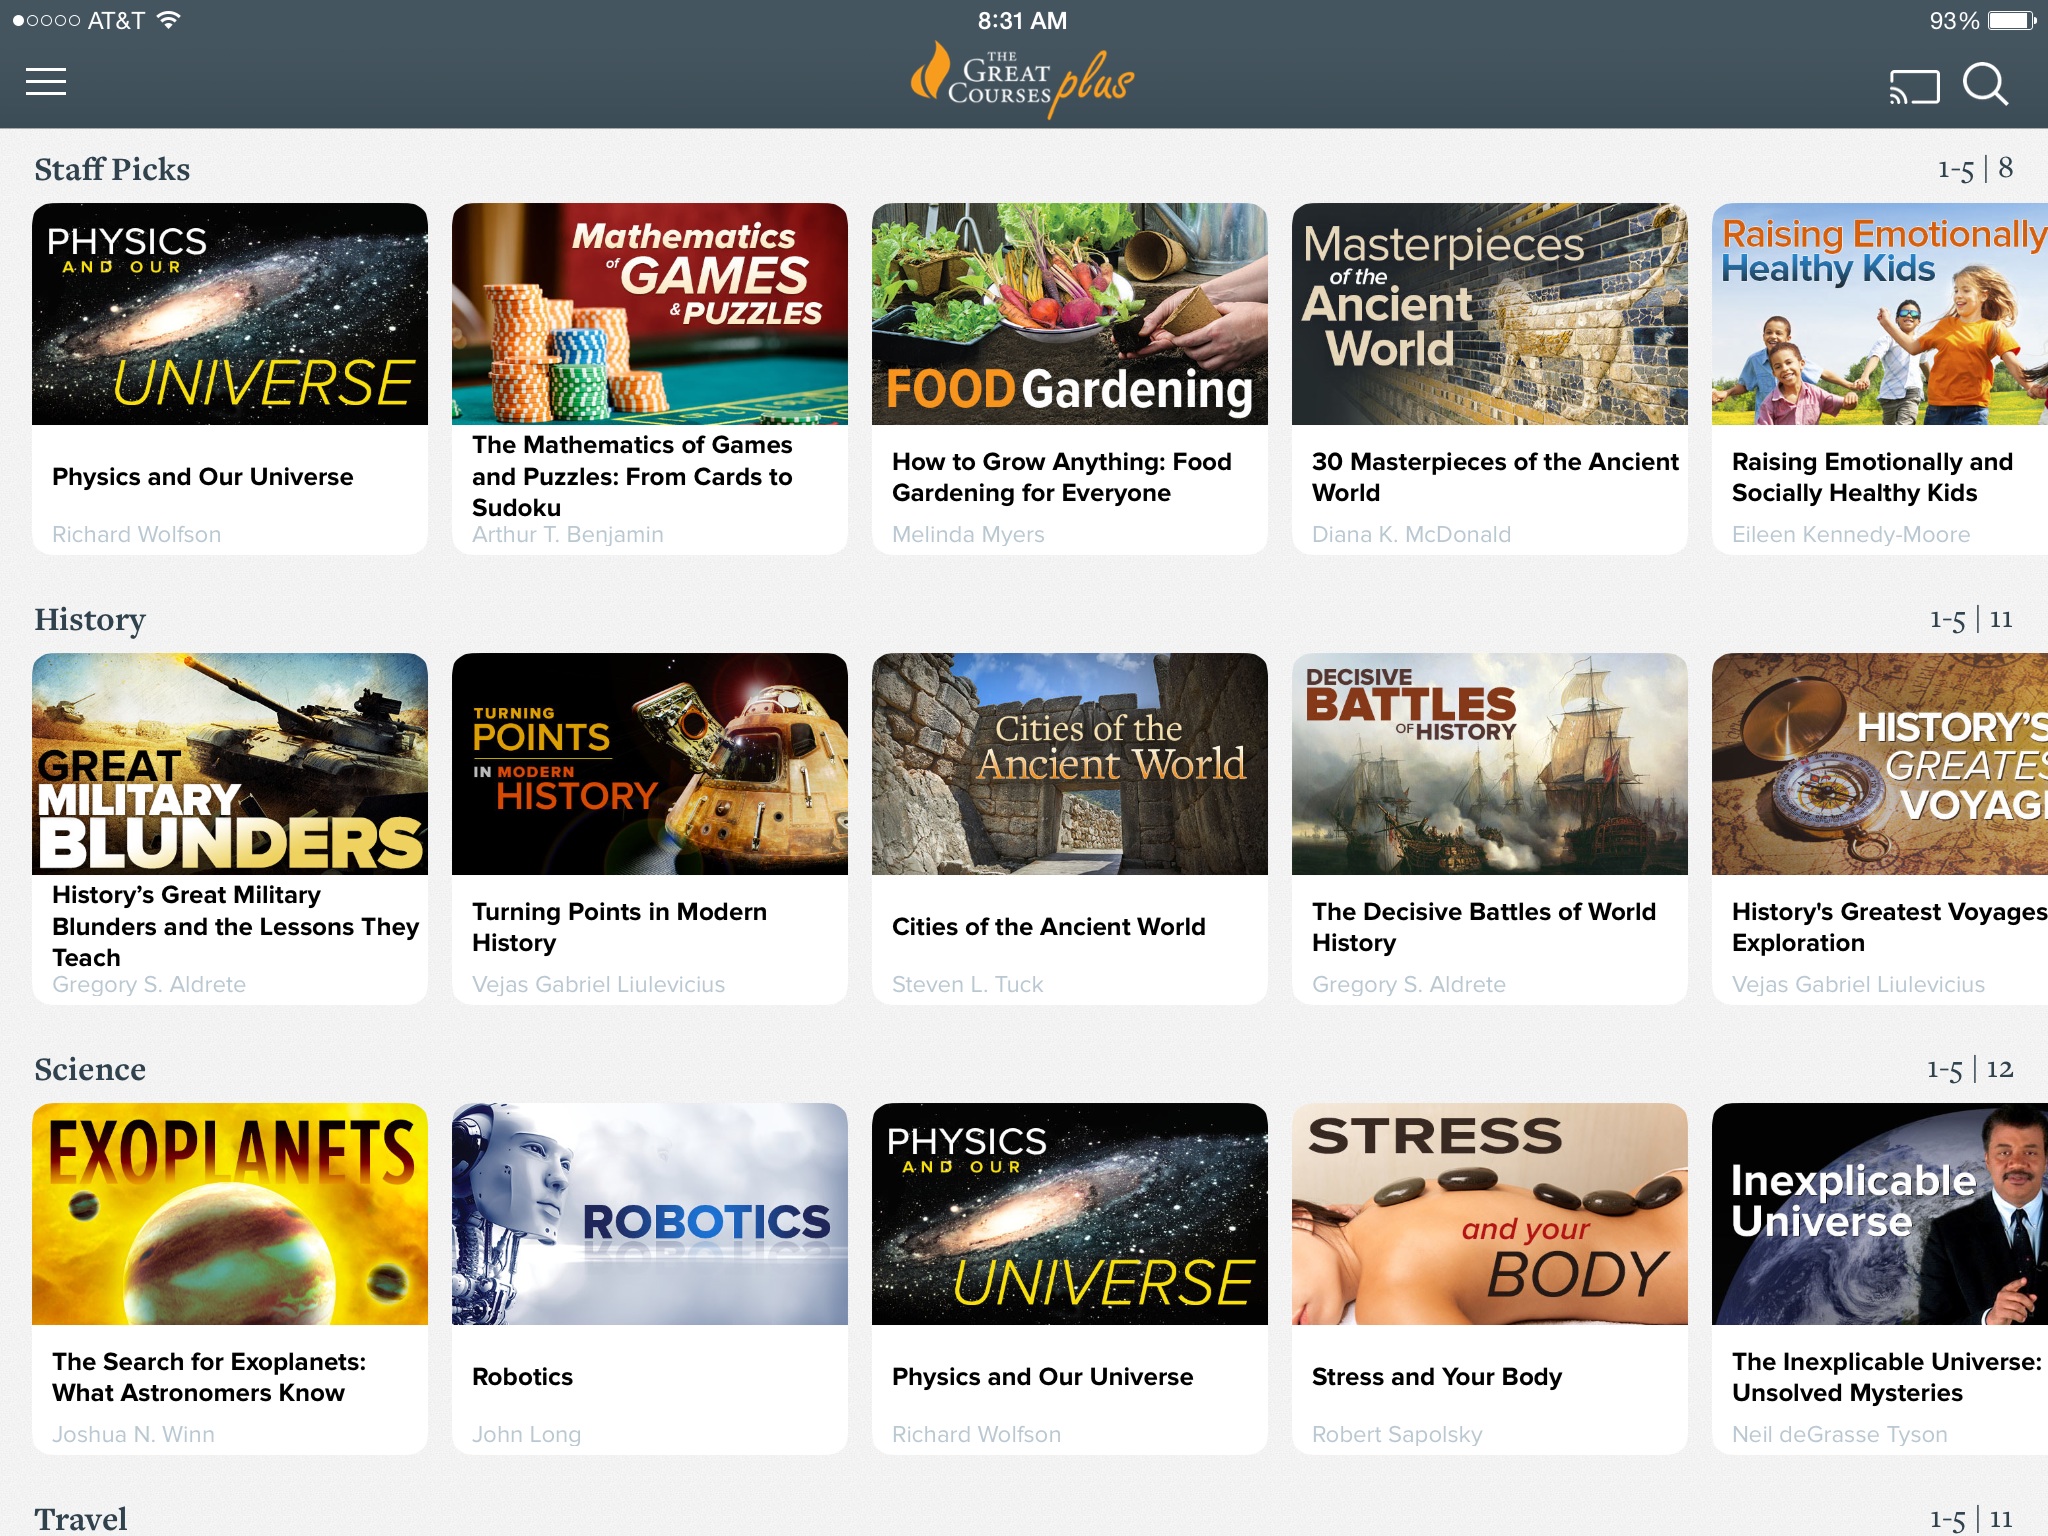Open Physics and Our Universe in Staff Picks
Screen dimensions: 2048x1536
pyautogui.click(x=230, y=314)
